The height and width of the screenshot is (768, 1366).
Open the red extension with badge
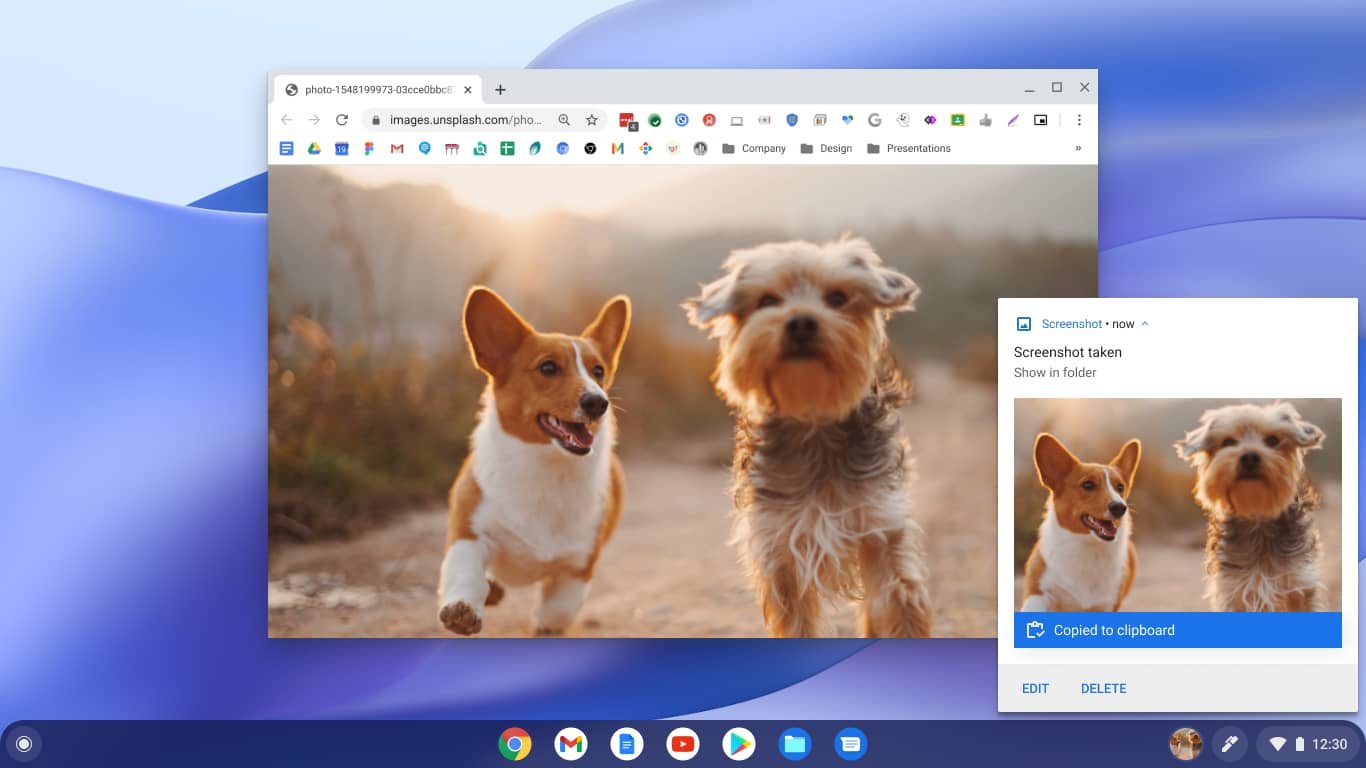(628, 121)
